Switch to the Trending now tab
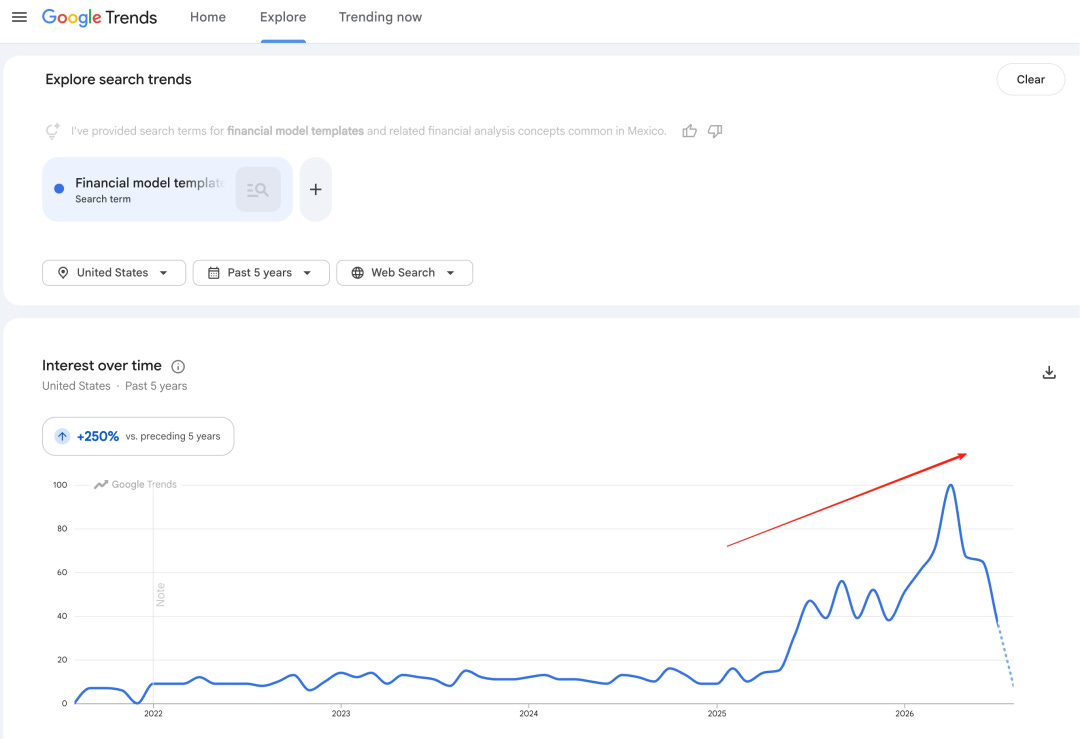This screenshot has height=739, width=1080. (x=380, y=17)
